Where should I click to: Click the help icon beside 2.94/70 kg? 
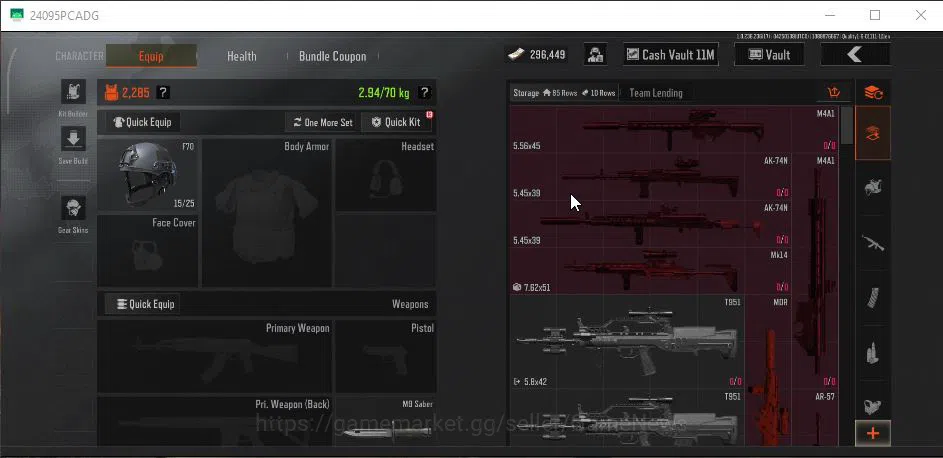tap(425, 93)
